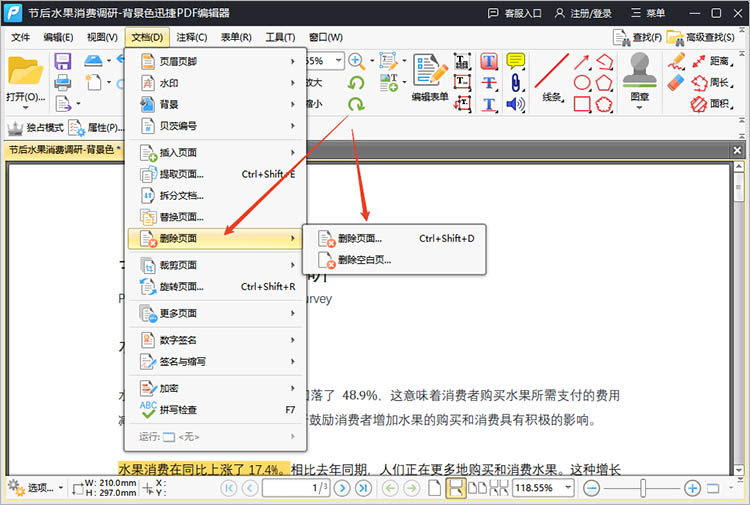Click 客服入口 customer service link

tap(515, 13)
